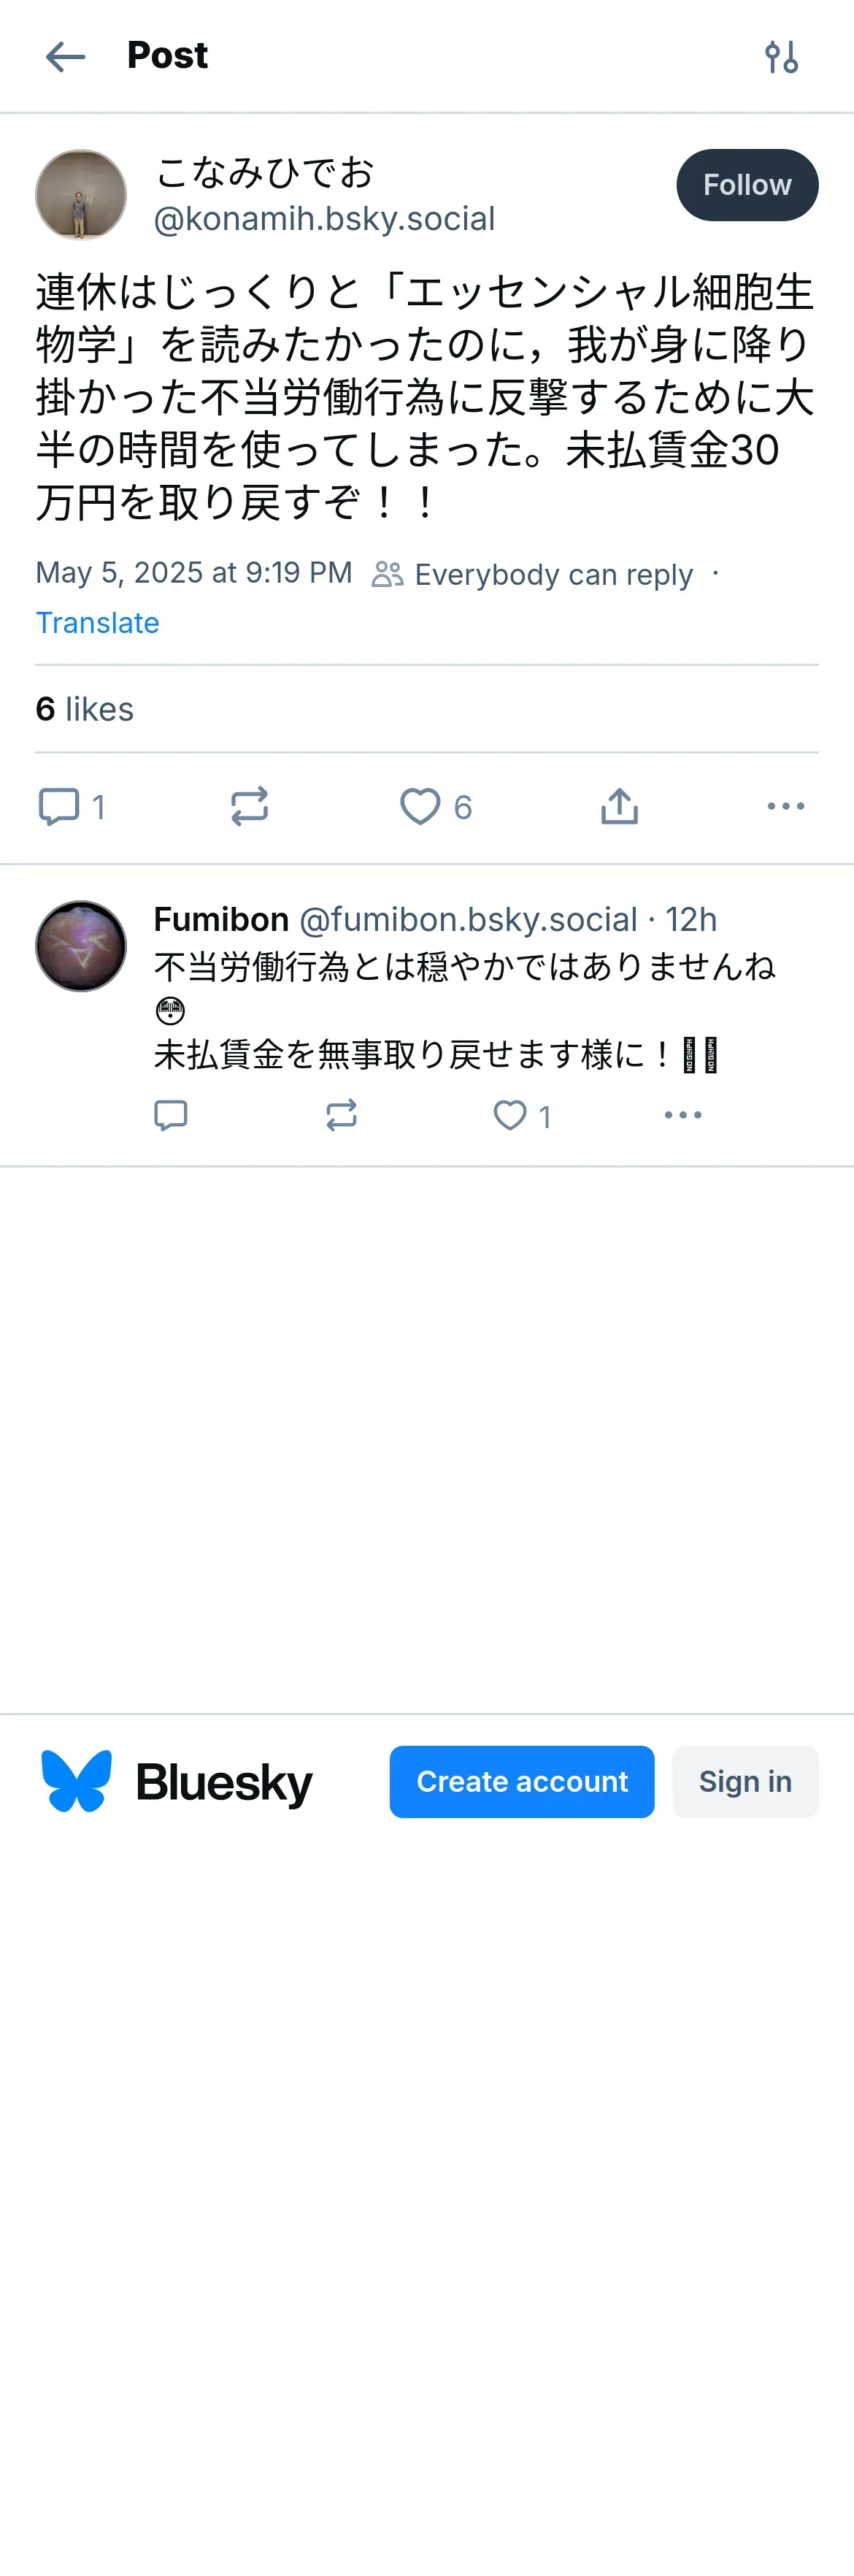Reply to Fumibon's comment

[170, 1115]
